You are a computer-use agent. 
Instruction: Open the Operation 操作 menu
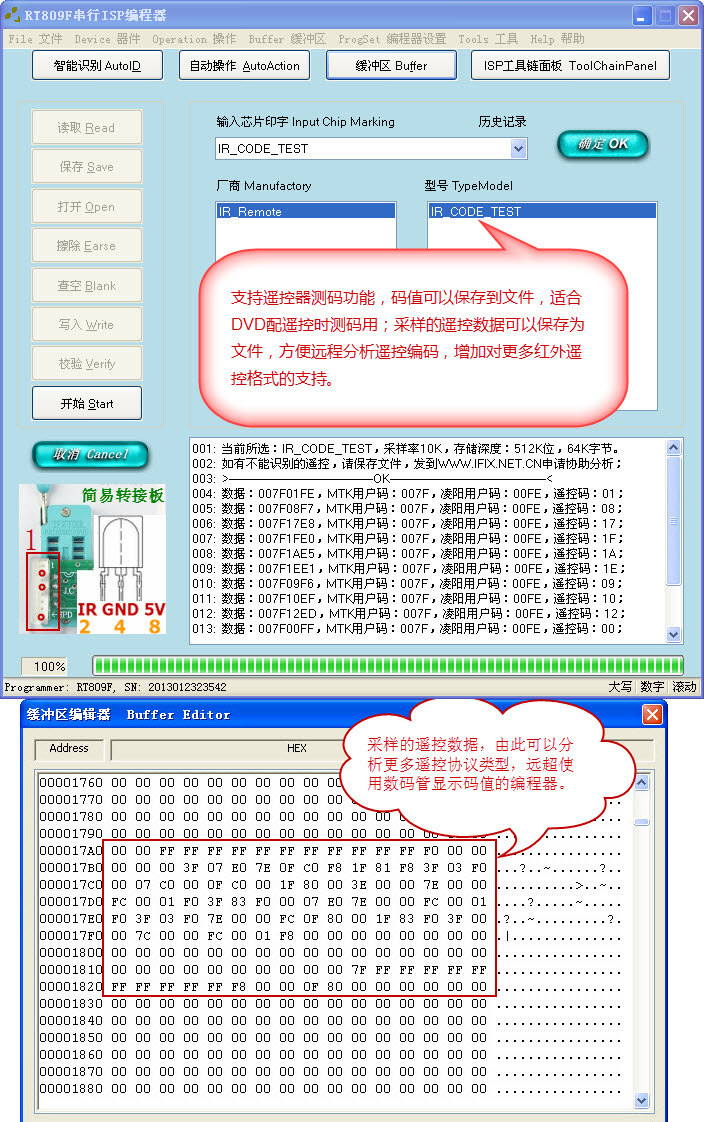pyautogui.click(x=194, y=39)
